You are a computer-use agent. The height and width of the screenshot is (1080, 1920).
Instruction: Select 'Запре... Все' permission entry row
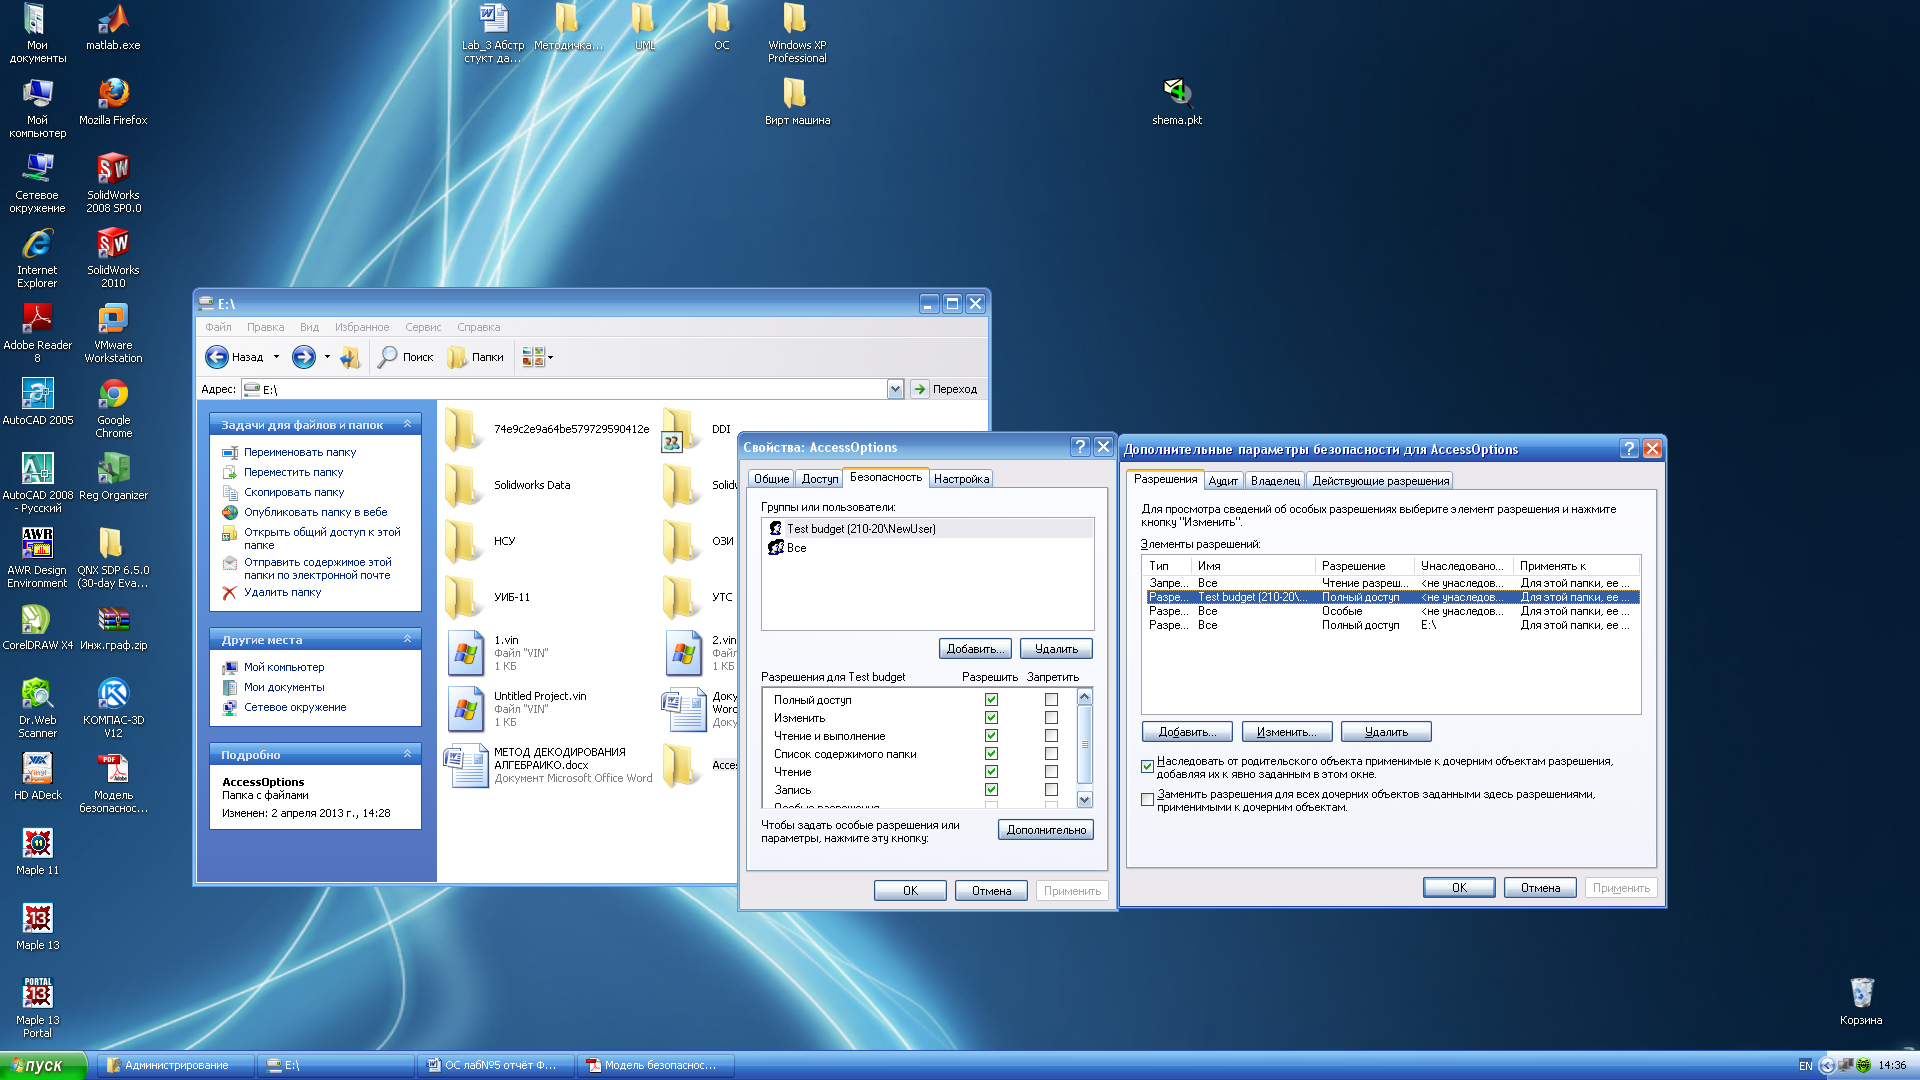1392,583
